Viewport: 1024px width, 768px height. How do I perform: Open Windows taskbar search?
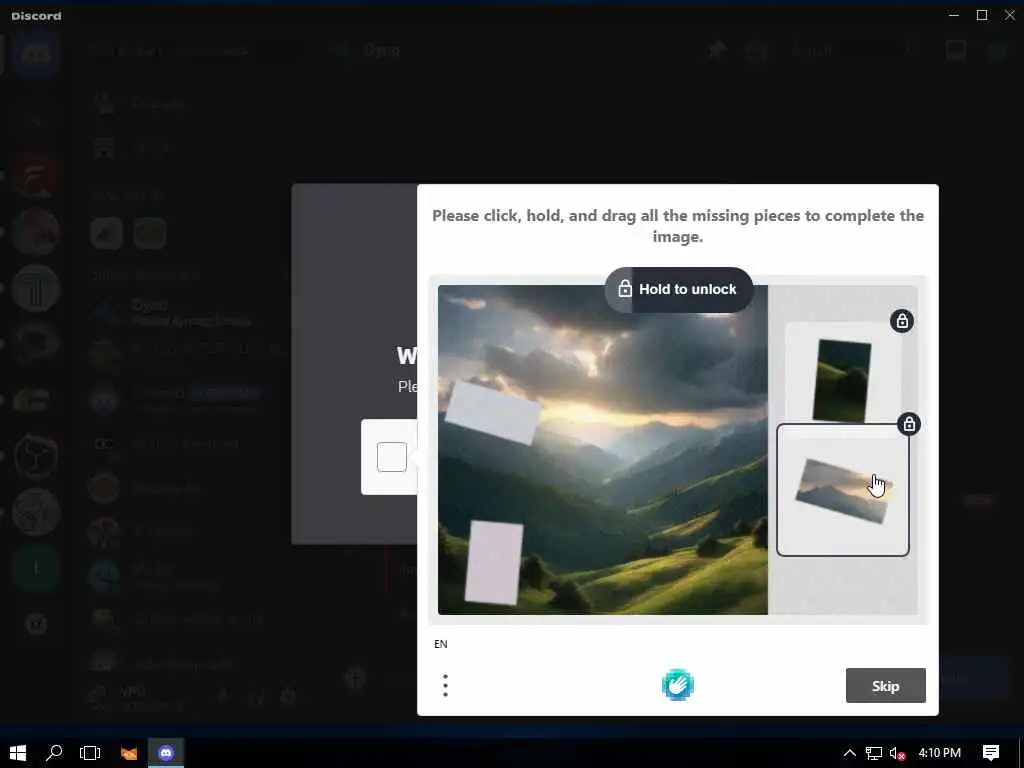tap(54, 753)
